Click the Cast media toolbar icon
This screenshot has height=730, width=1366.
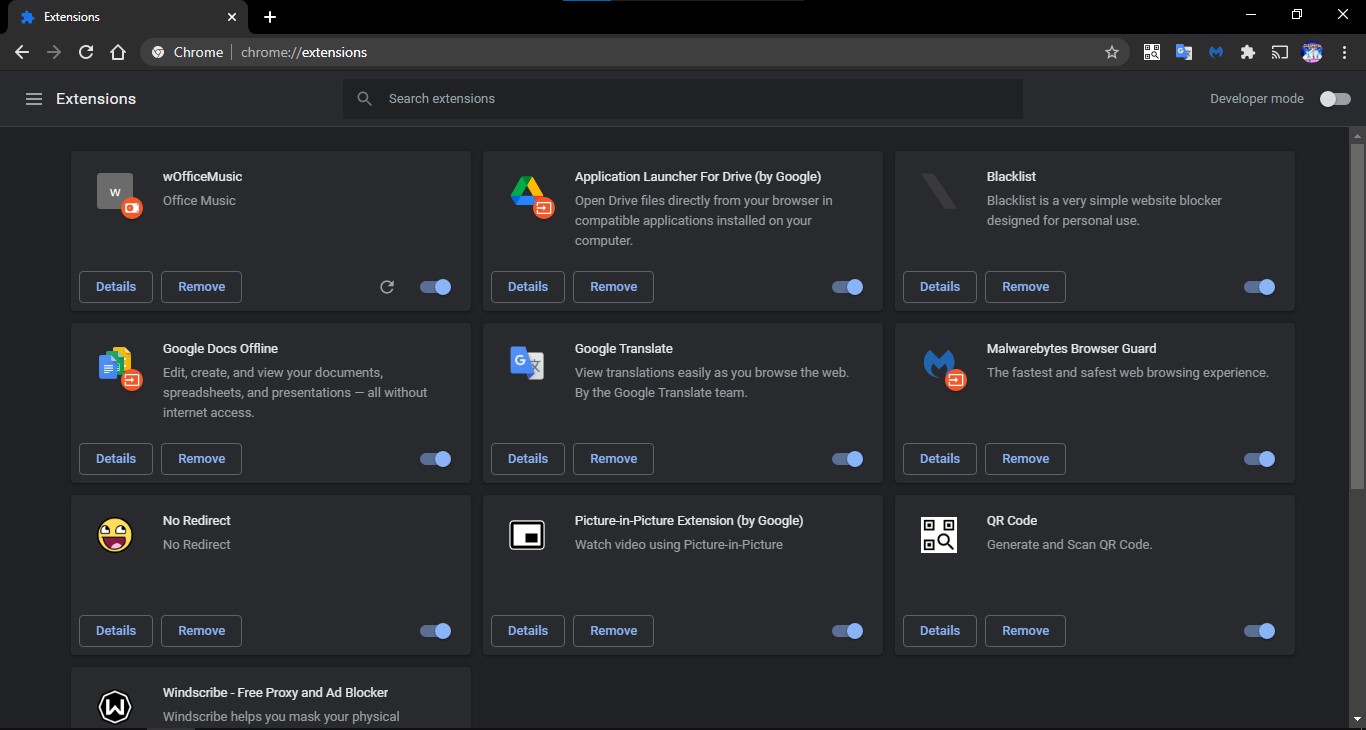(x=1280, y=52)
